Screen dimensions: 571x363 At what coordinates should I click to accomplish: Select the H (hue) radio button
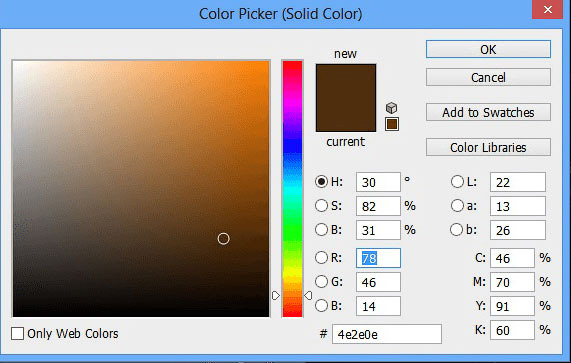pyautogui.click(x=321, y=181)
